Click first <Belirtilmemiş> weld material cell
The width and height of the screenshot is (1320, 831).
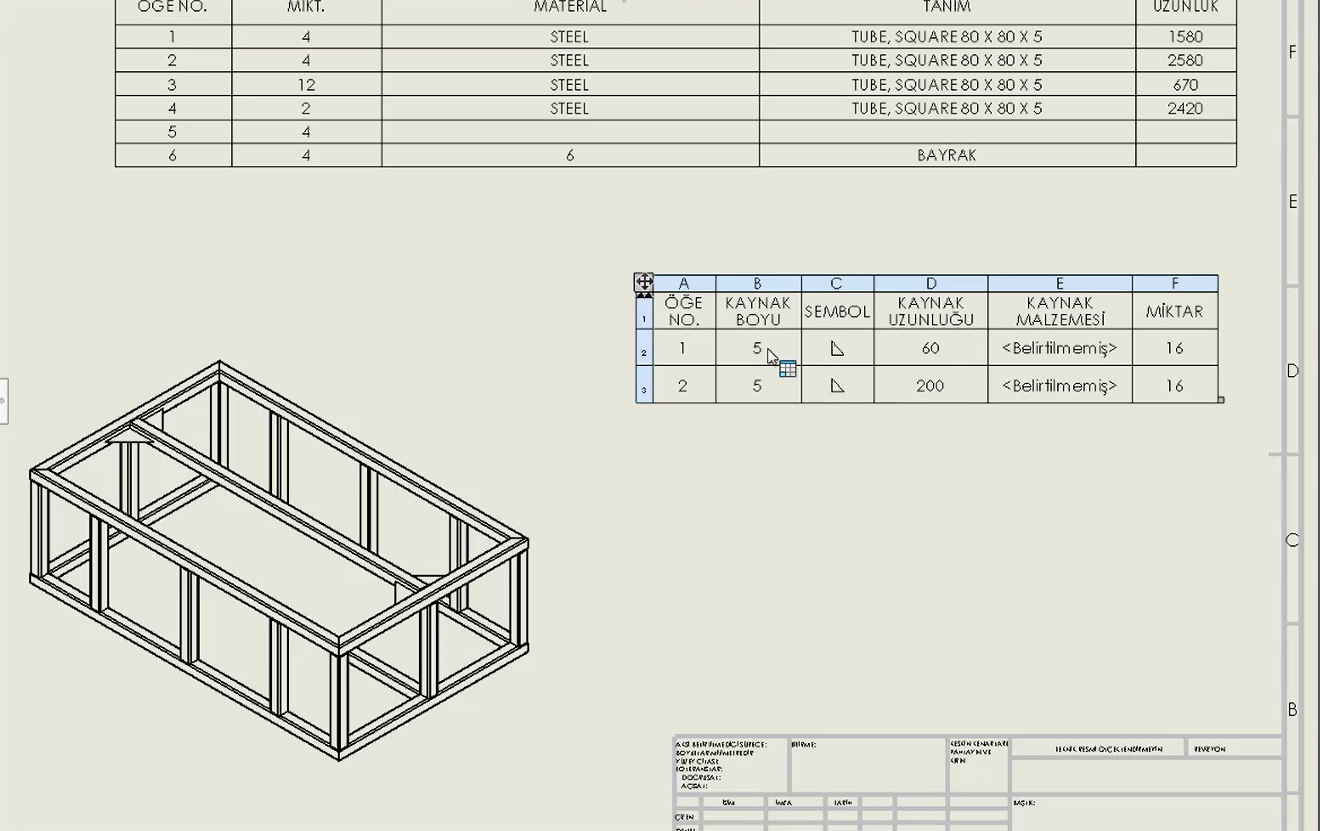pyautogui.click(x=1059, y=348)
